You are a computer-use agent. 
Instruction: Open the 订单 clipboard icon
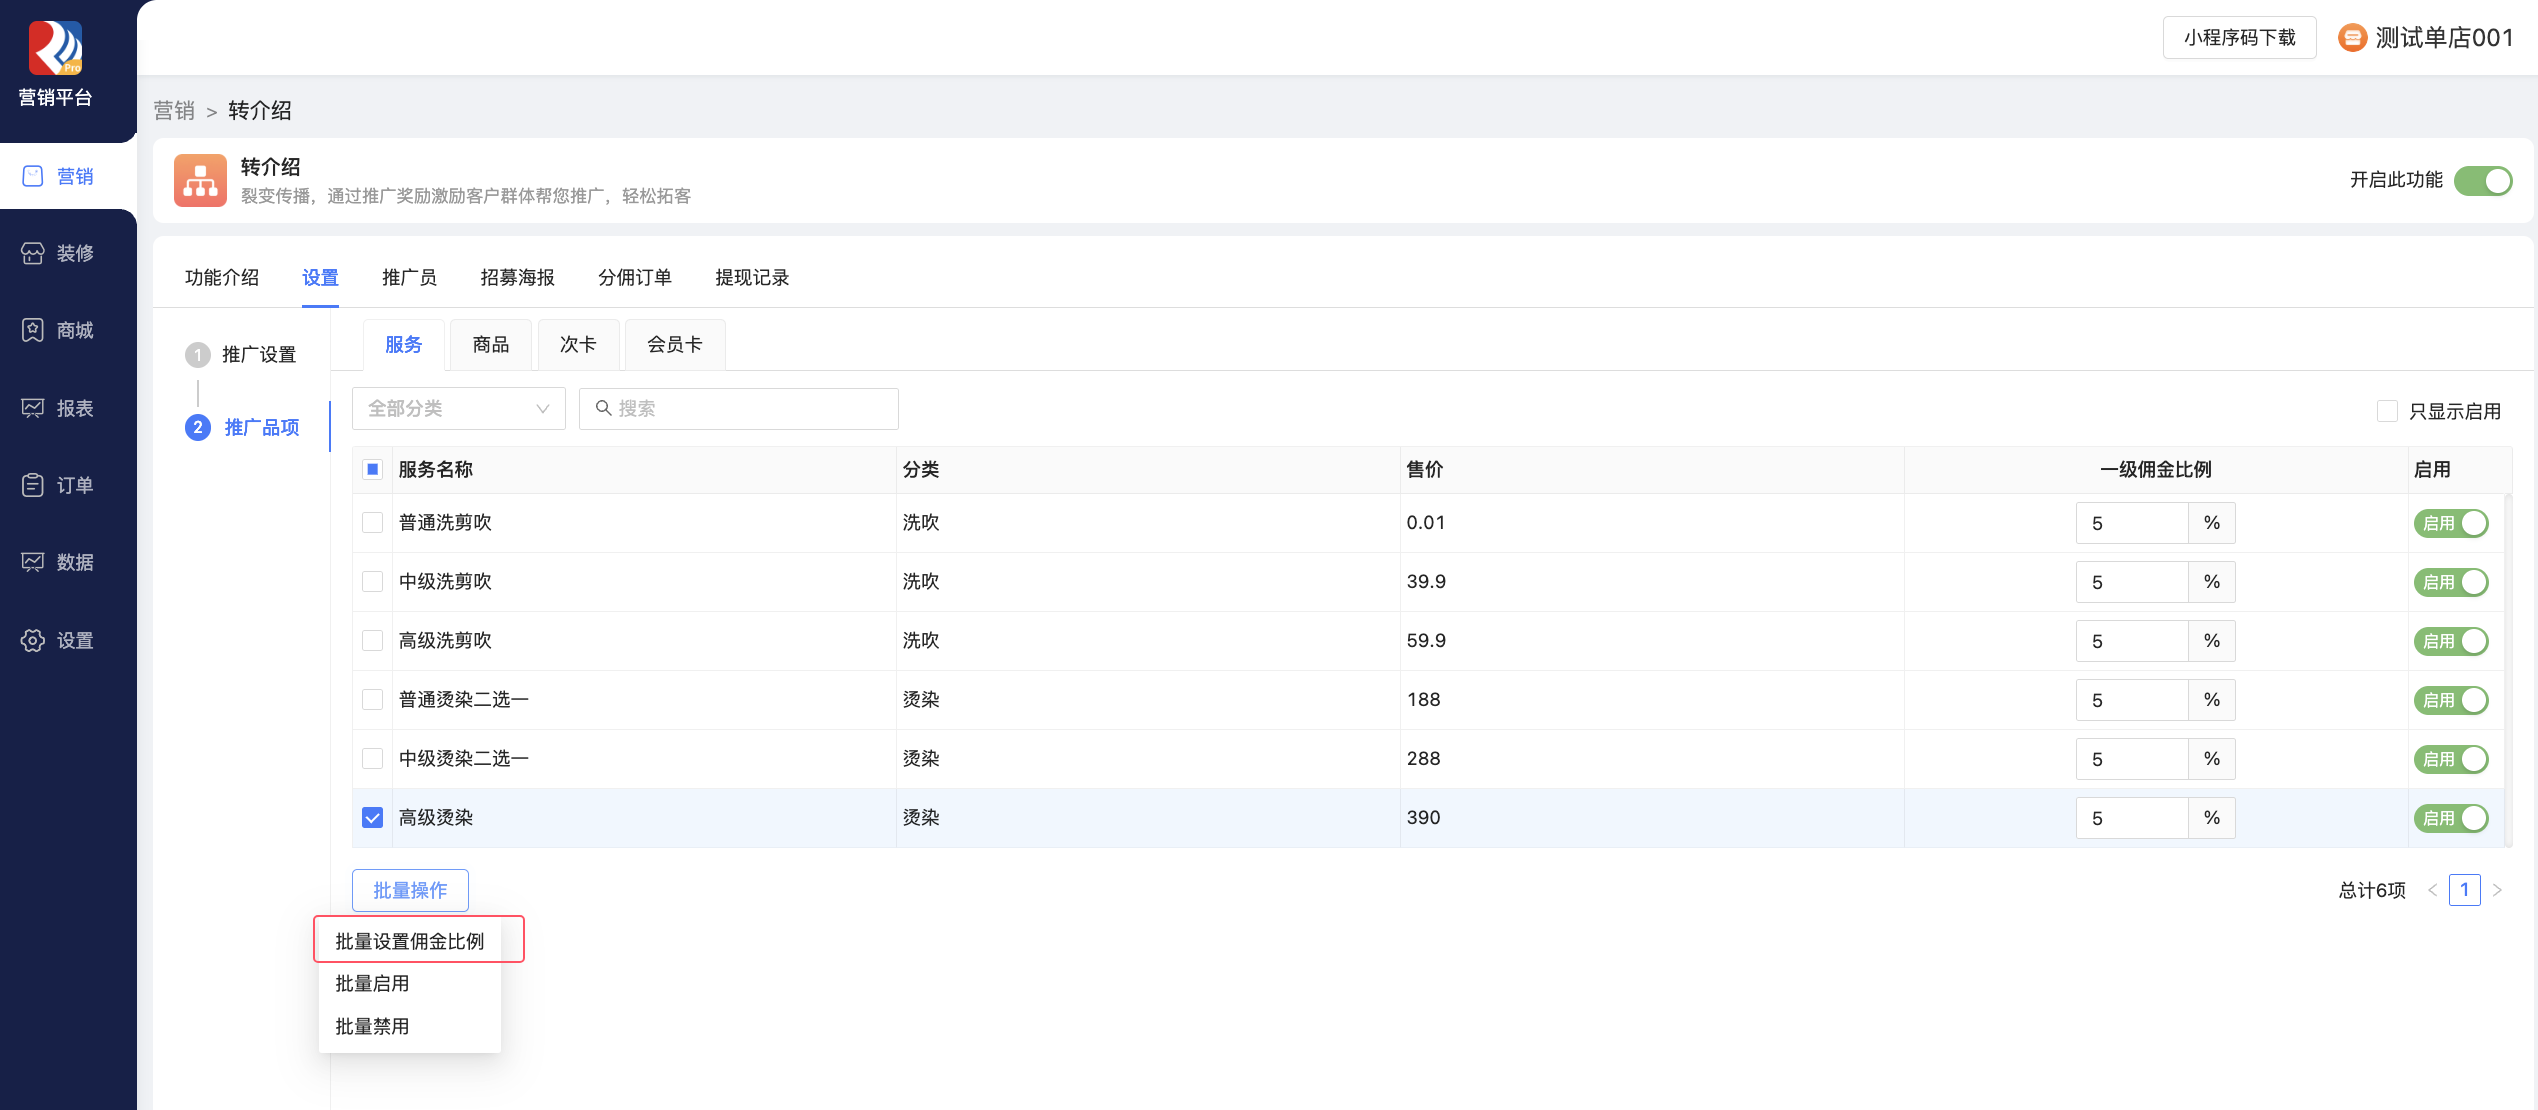click(33, 485)
